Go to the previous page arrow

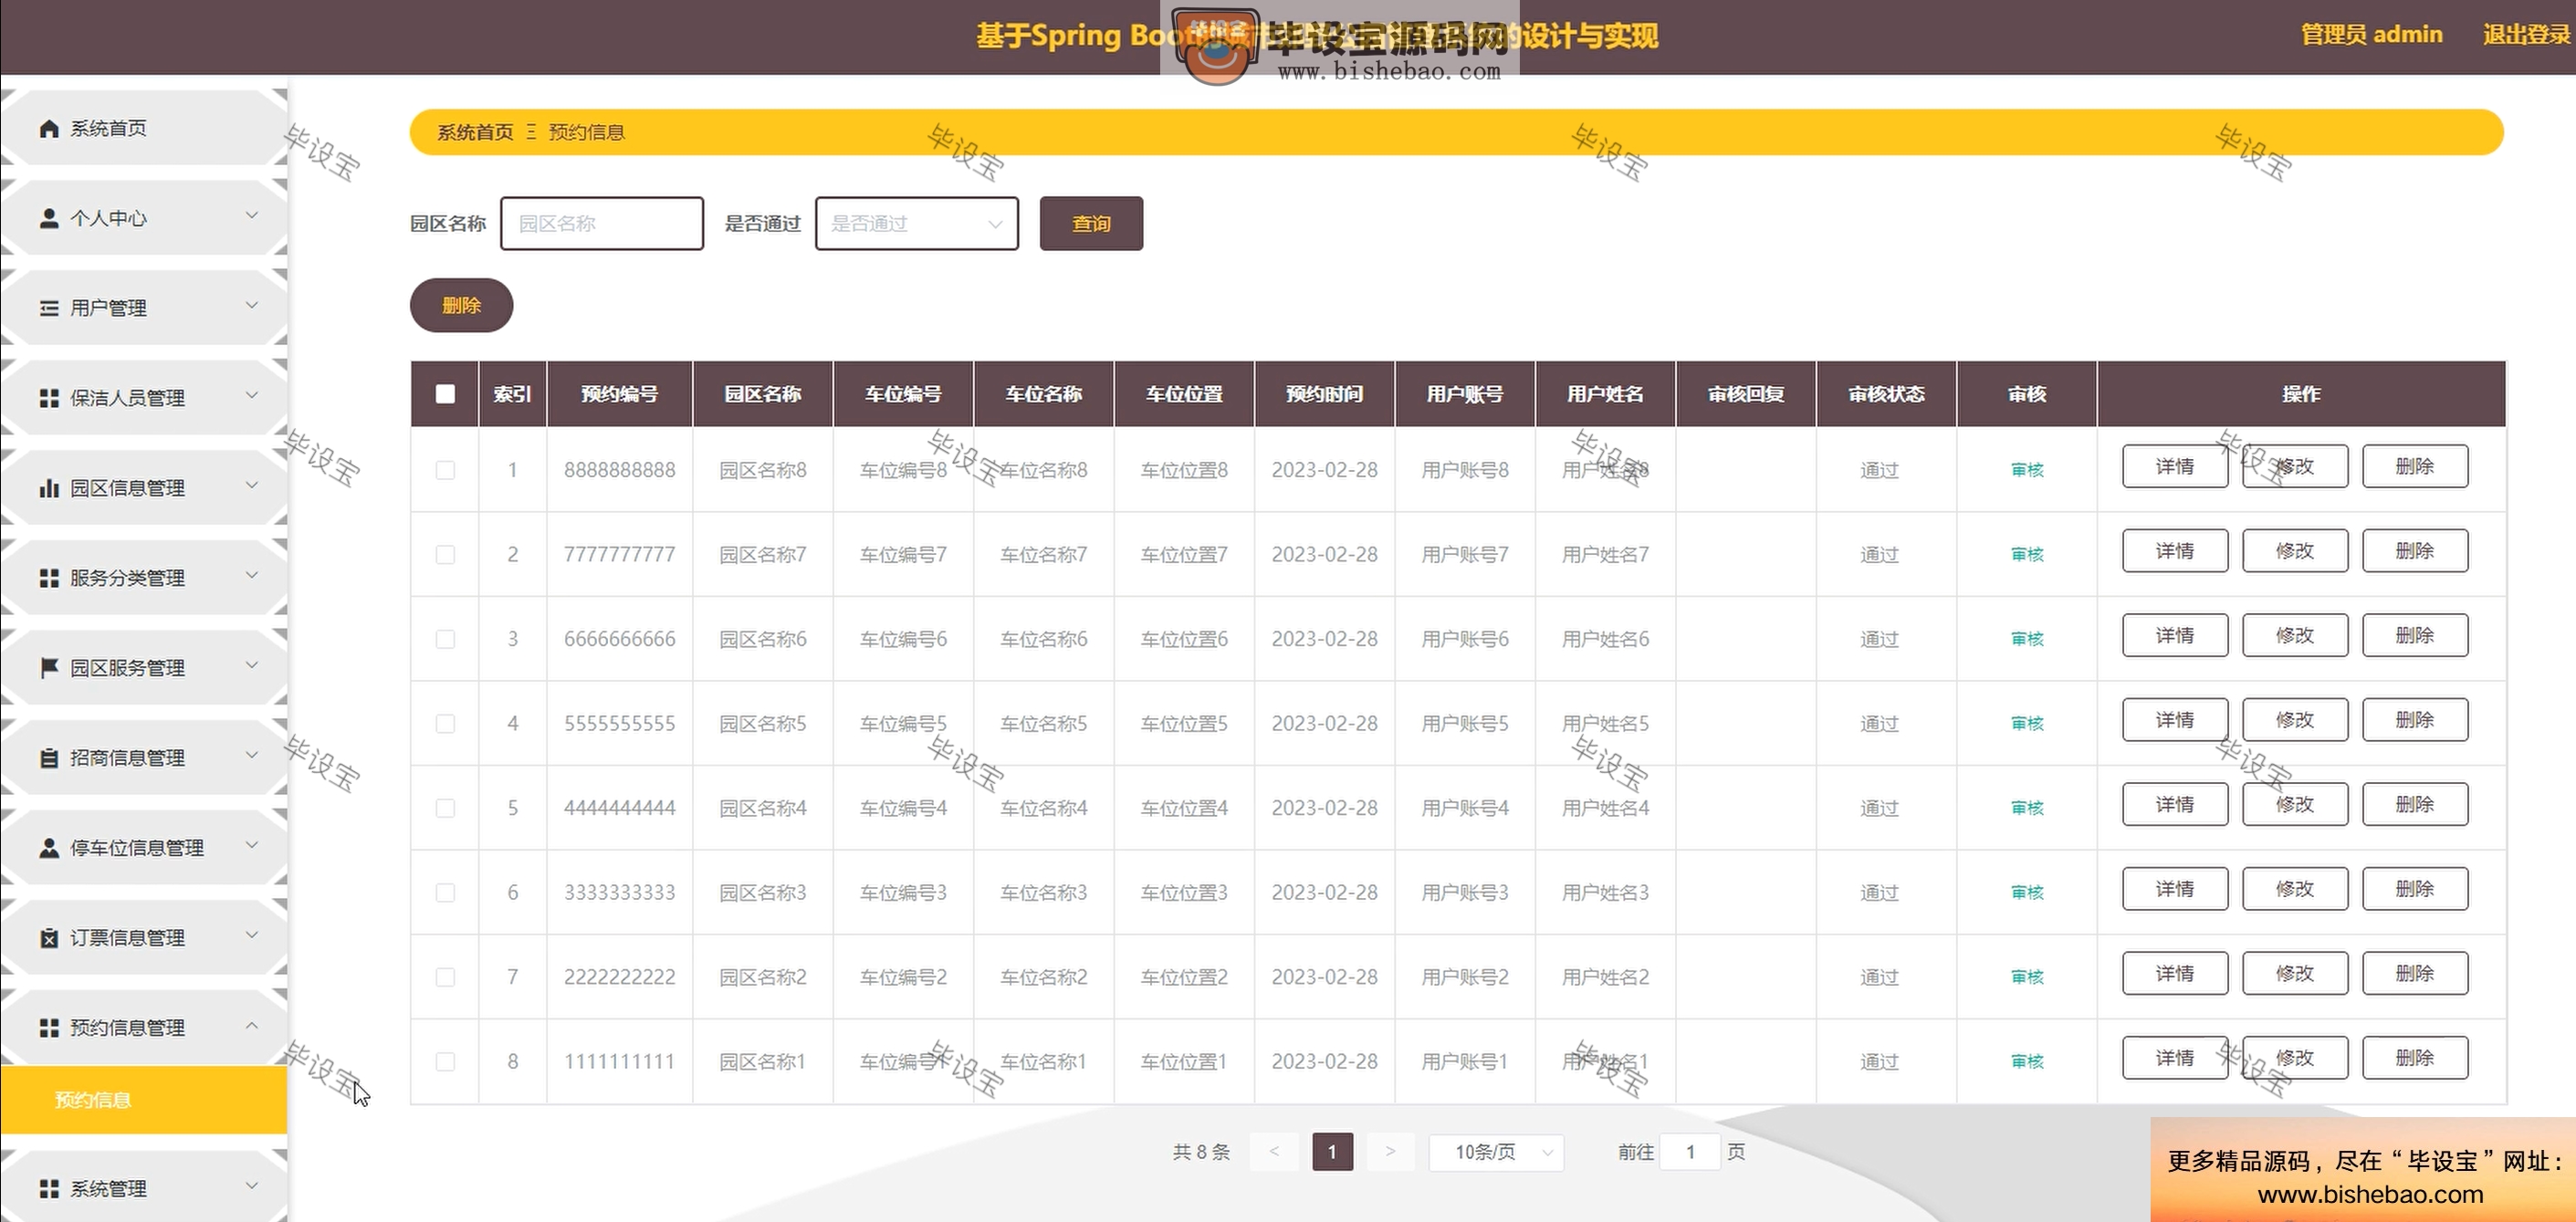point(1274,1152)
